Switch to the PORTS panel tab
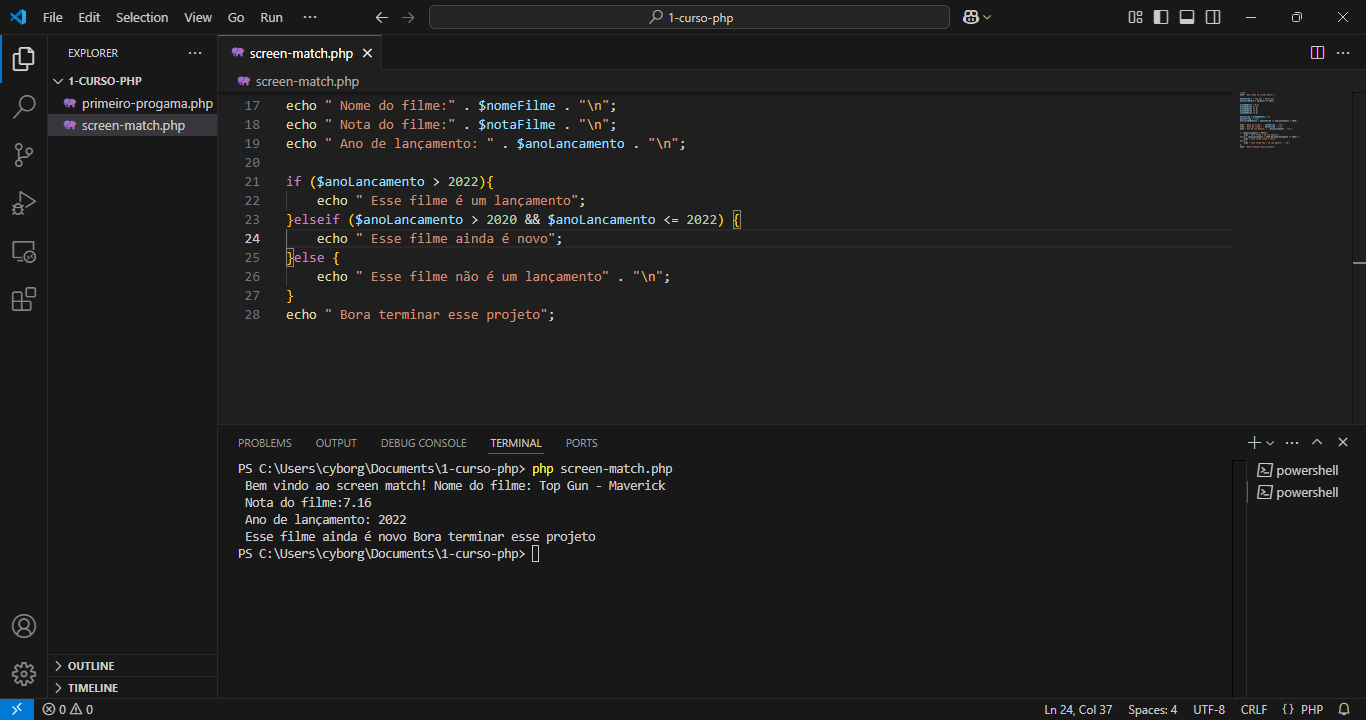Viewport: 1366px width, 720px height. [581, 443]
